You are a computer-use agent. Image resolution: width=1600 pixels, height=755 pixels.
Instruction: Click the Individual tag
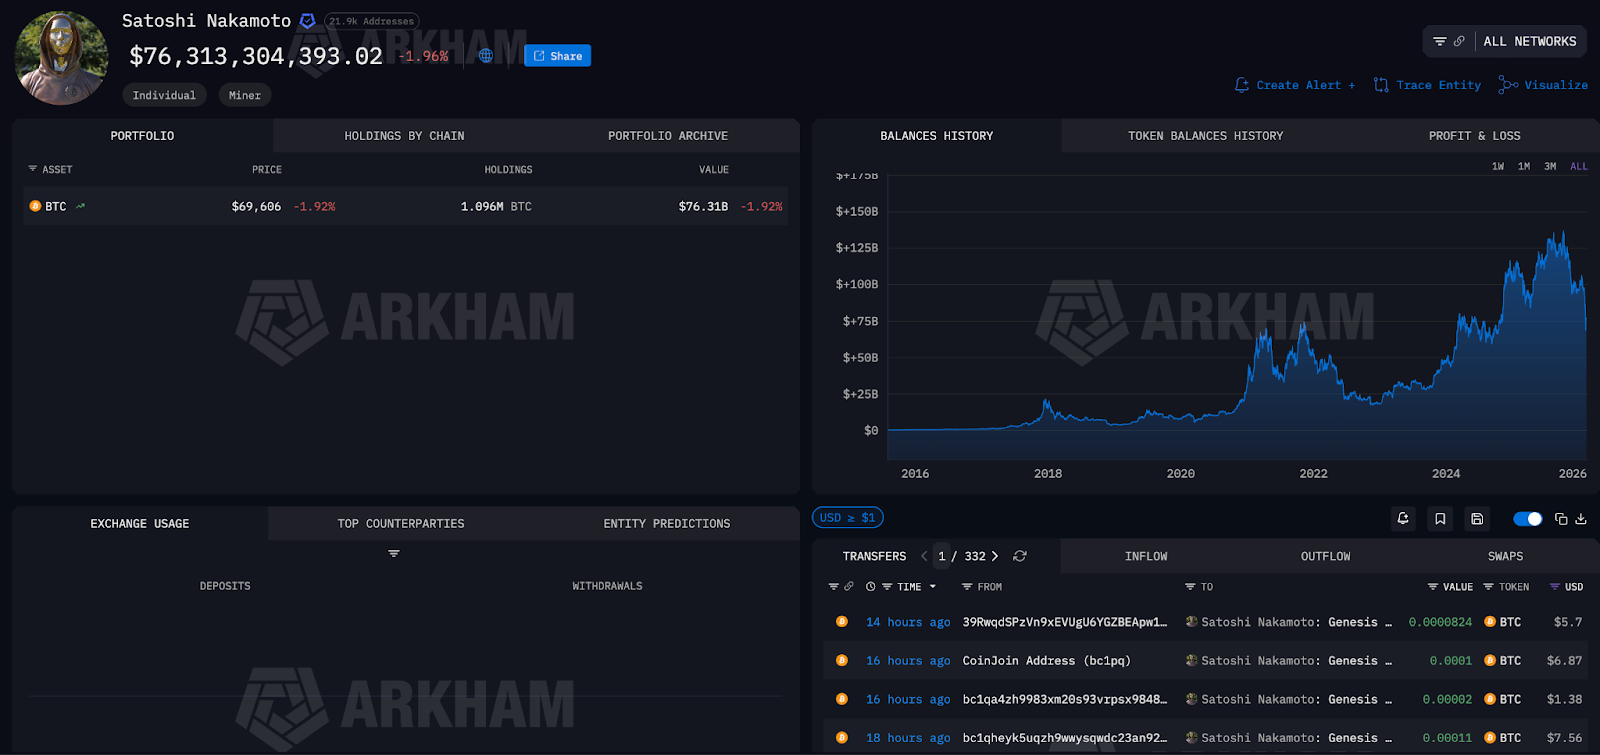click(164, 95)
